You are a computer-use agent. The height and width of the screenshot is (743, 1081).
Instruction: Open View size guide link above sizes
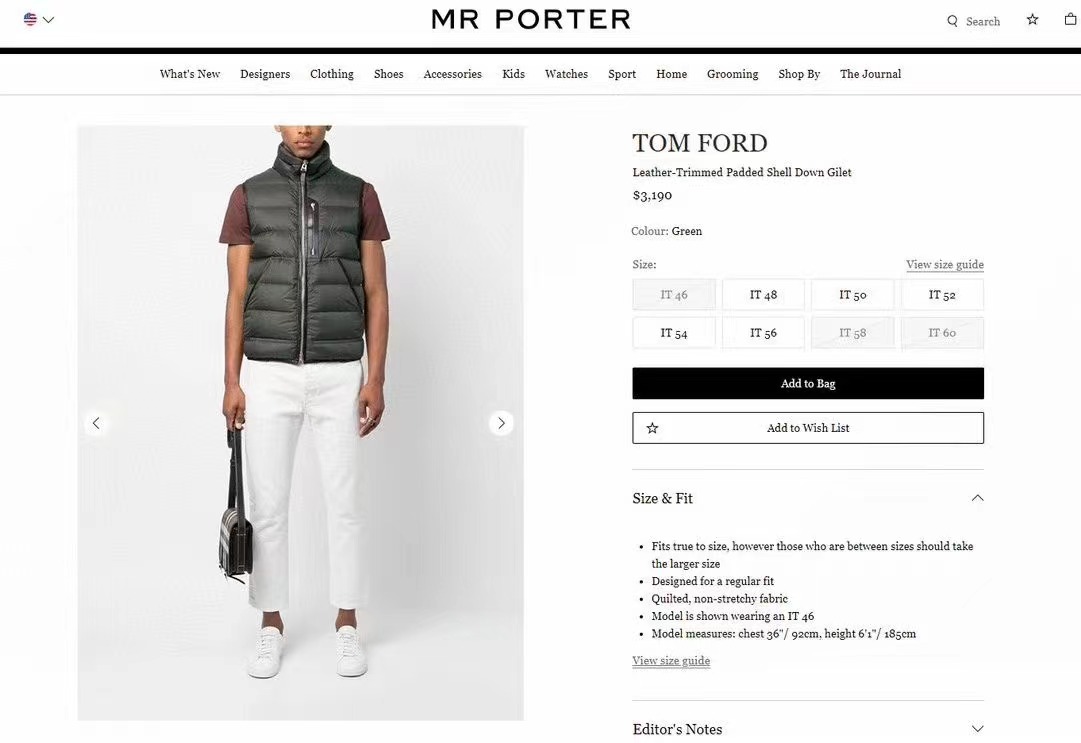click(x=944, y=265)
